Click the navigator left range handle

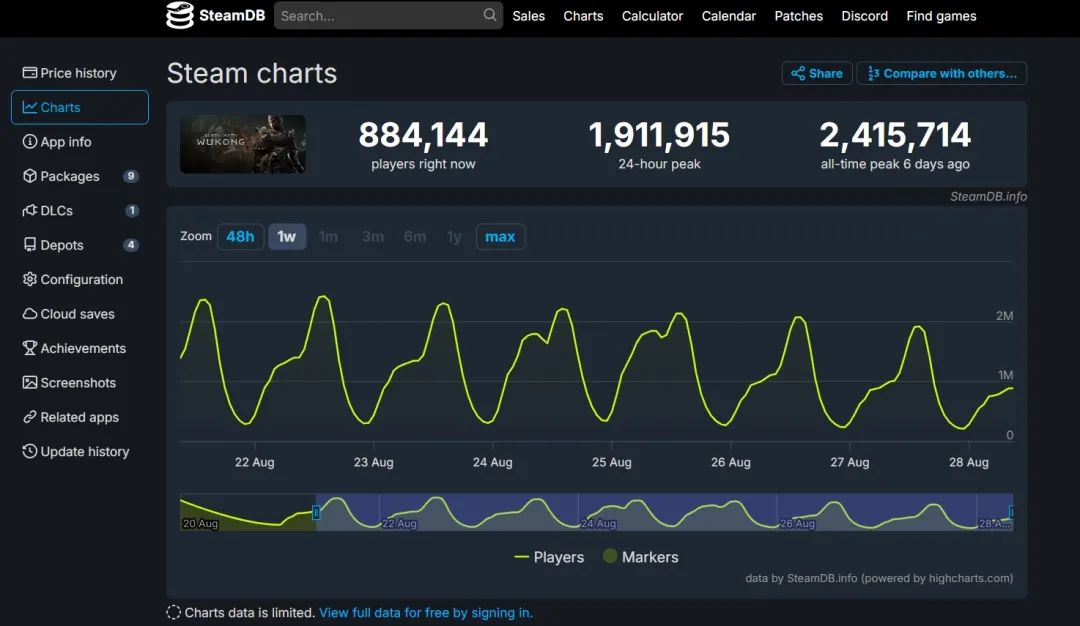pos(316,512)
